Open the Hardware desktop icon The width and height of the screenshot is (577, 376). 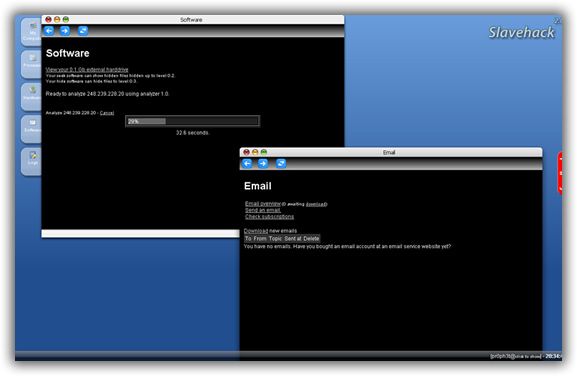coord(31,96)
